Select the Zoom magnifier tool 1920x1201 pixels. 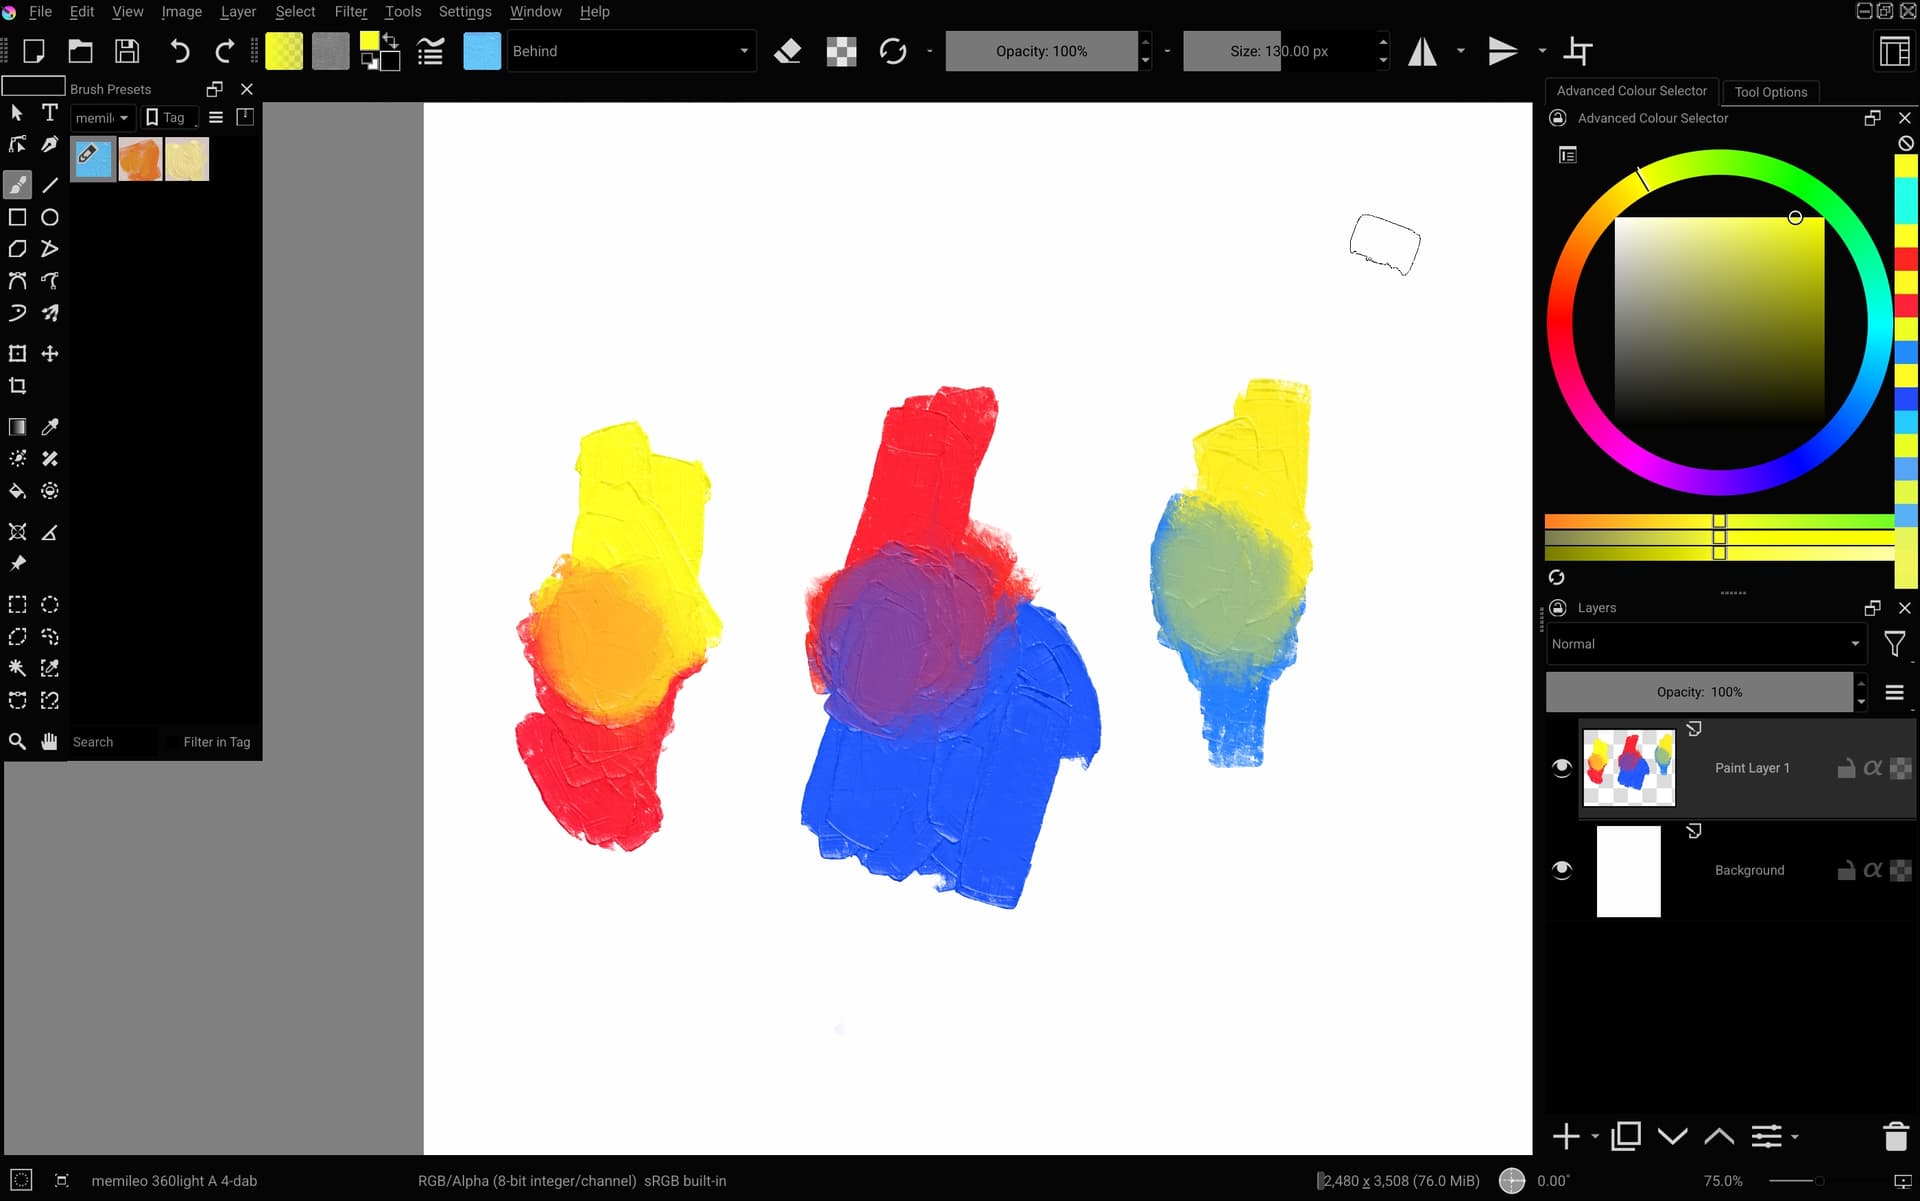point(17,742)
